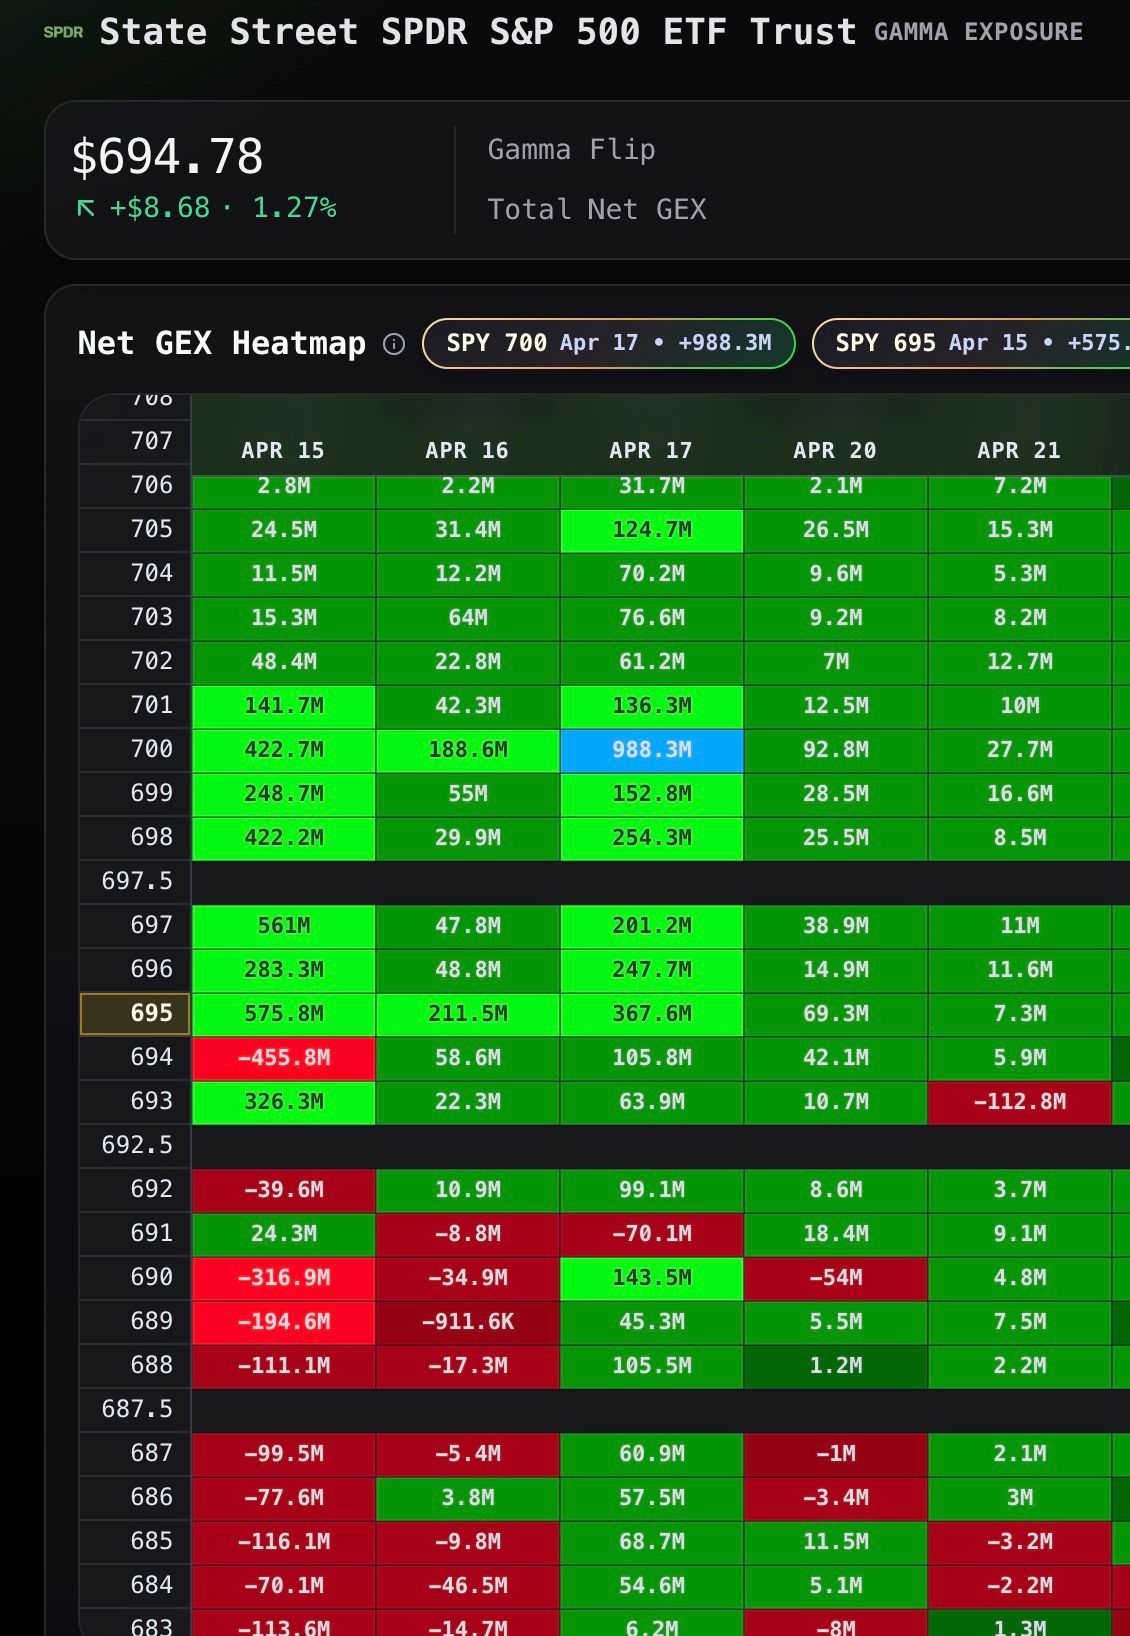Image resolution: width=1130 pixels, height=1636 pixels.
Task: Click the 124.7M cell
Action: pyautogui.click(x=652, y=530)
